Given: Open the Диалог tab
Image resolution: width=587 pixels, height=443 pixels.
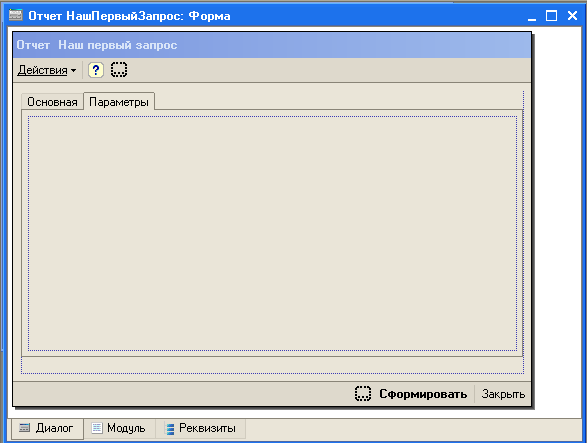Looking at the screenshot, I should click(x=47, y=428).
